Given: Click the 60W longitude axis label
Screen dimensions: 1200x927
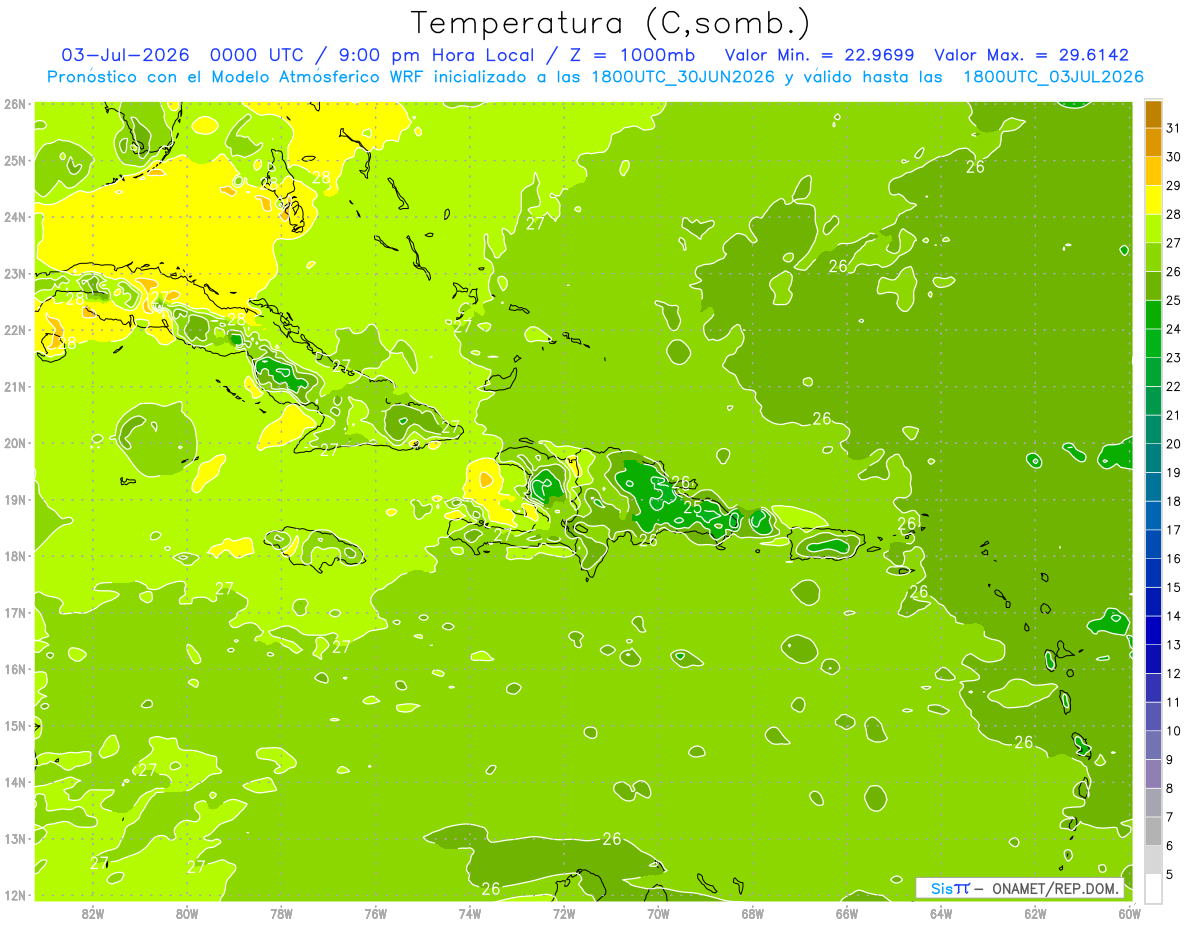Looking at the screenshot, I should 1129,913.
